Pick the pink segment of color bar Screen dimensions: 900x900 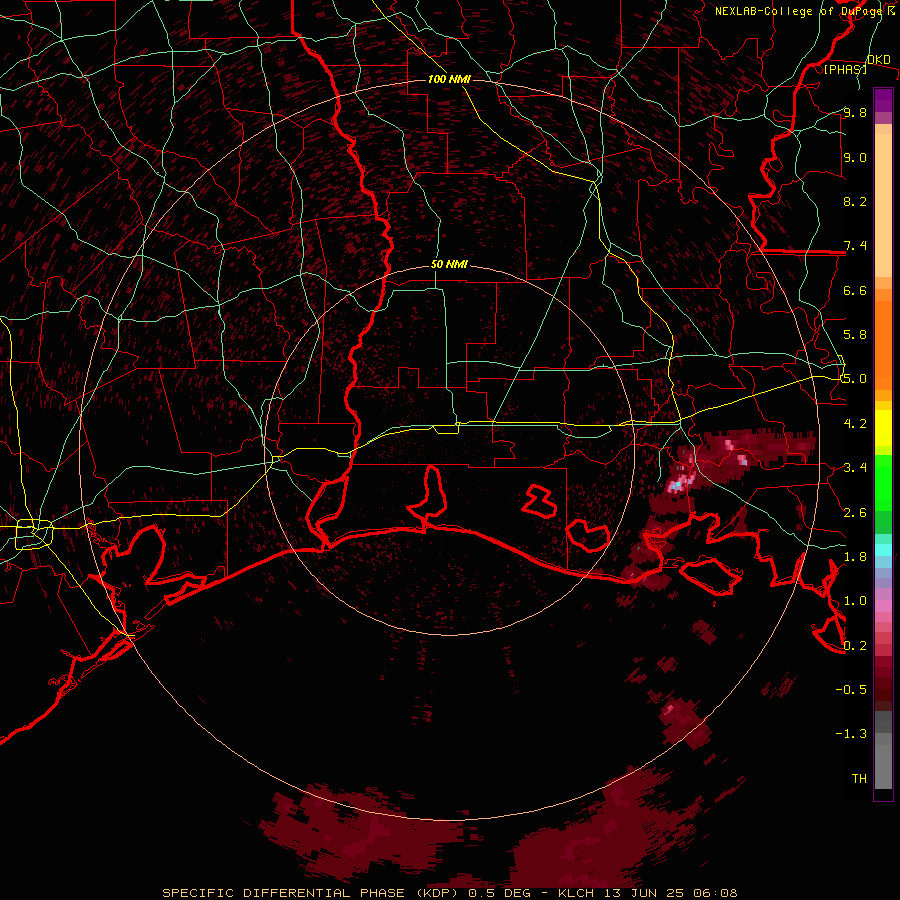click(x=883, y=606)
